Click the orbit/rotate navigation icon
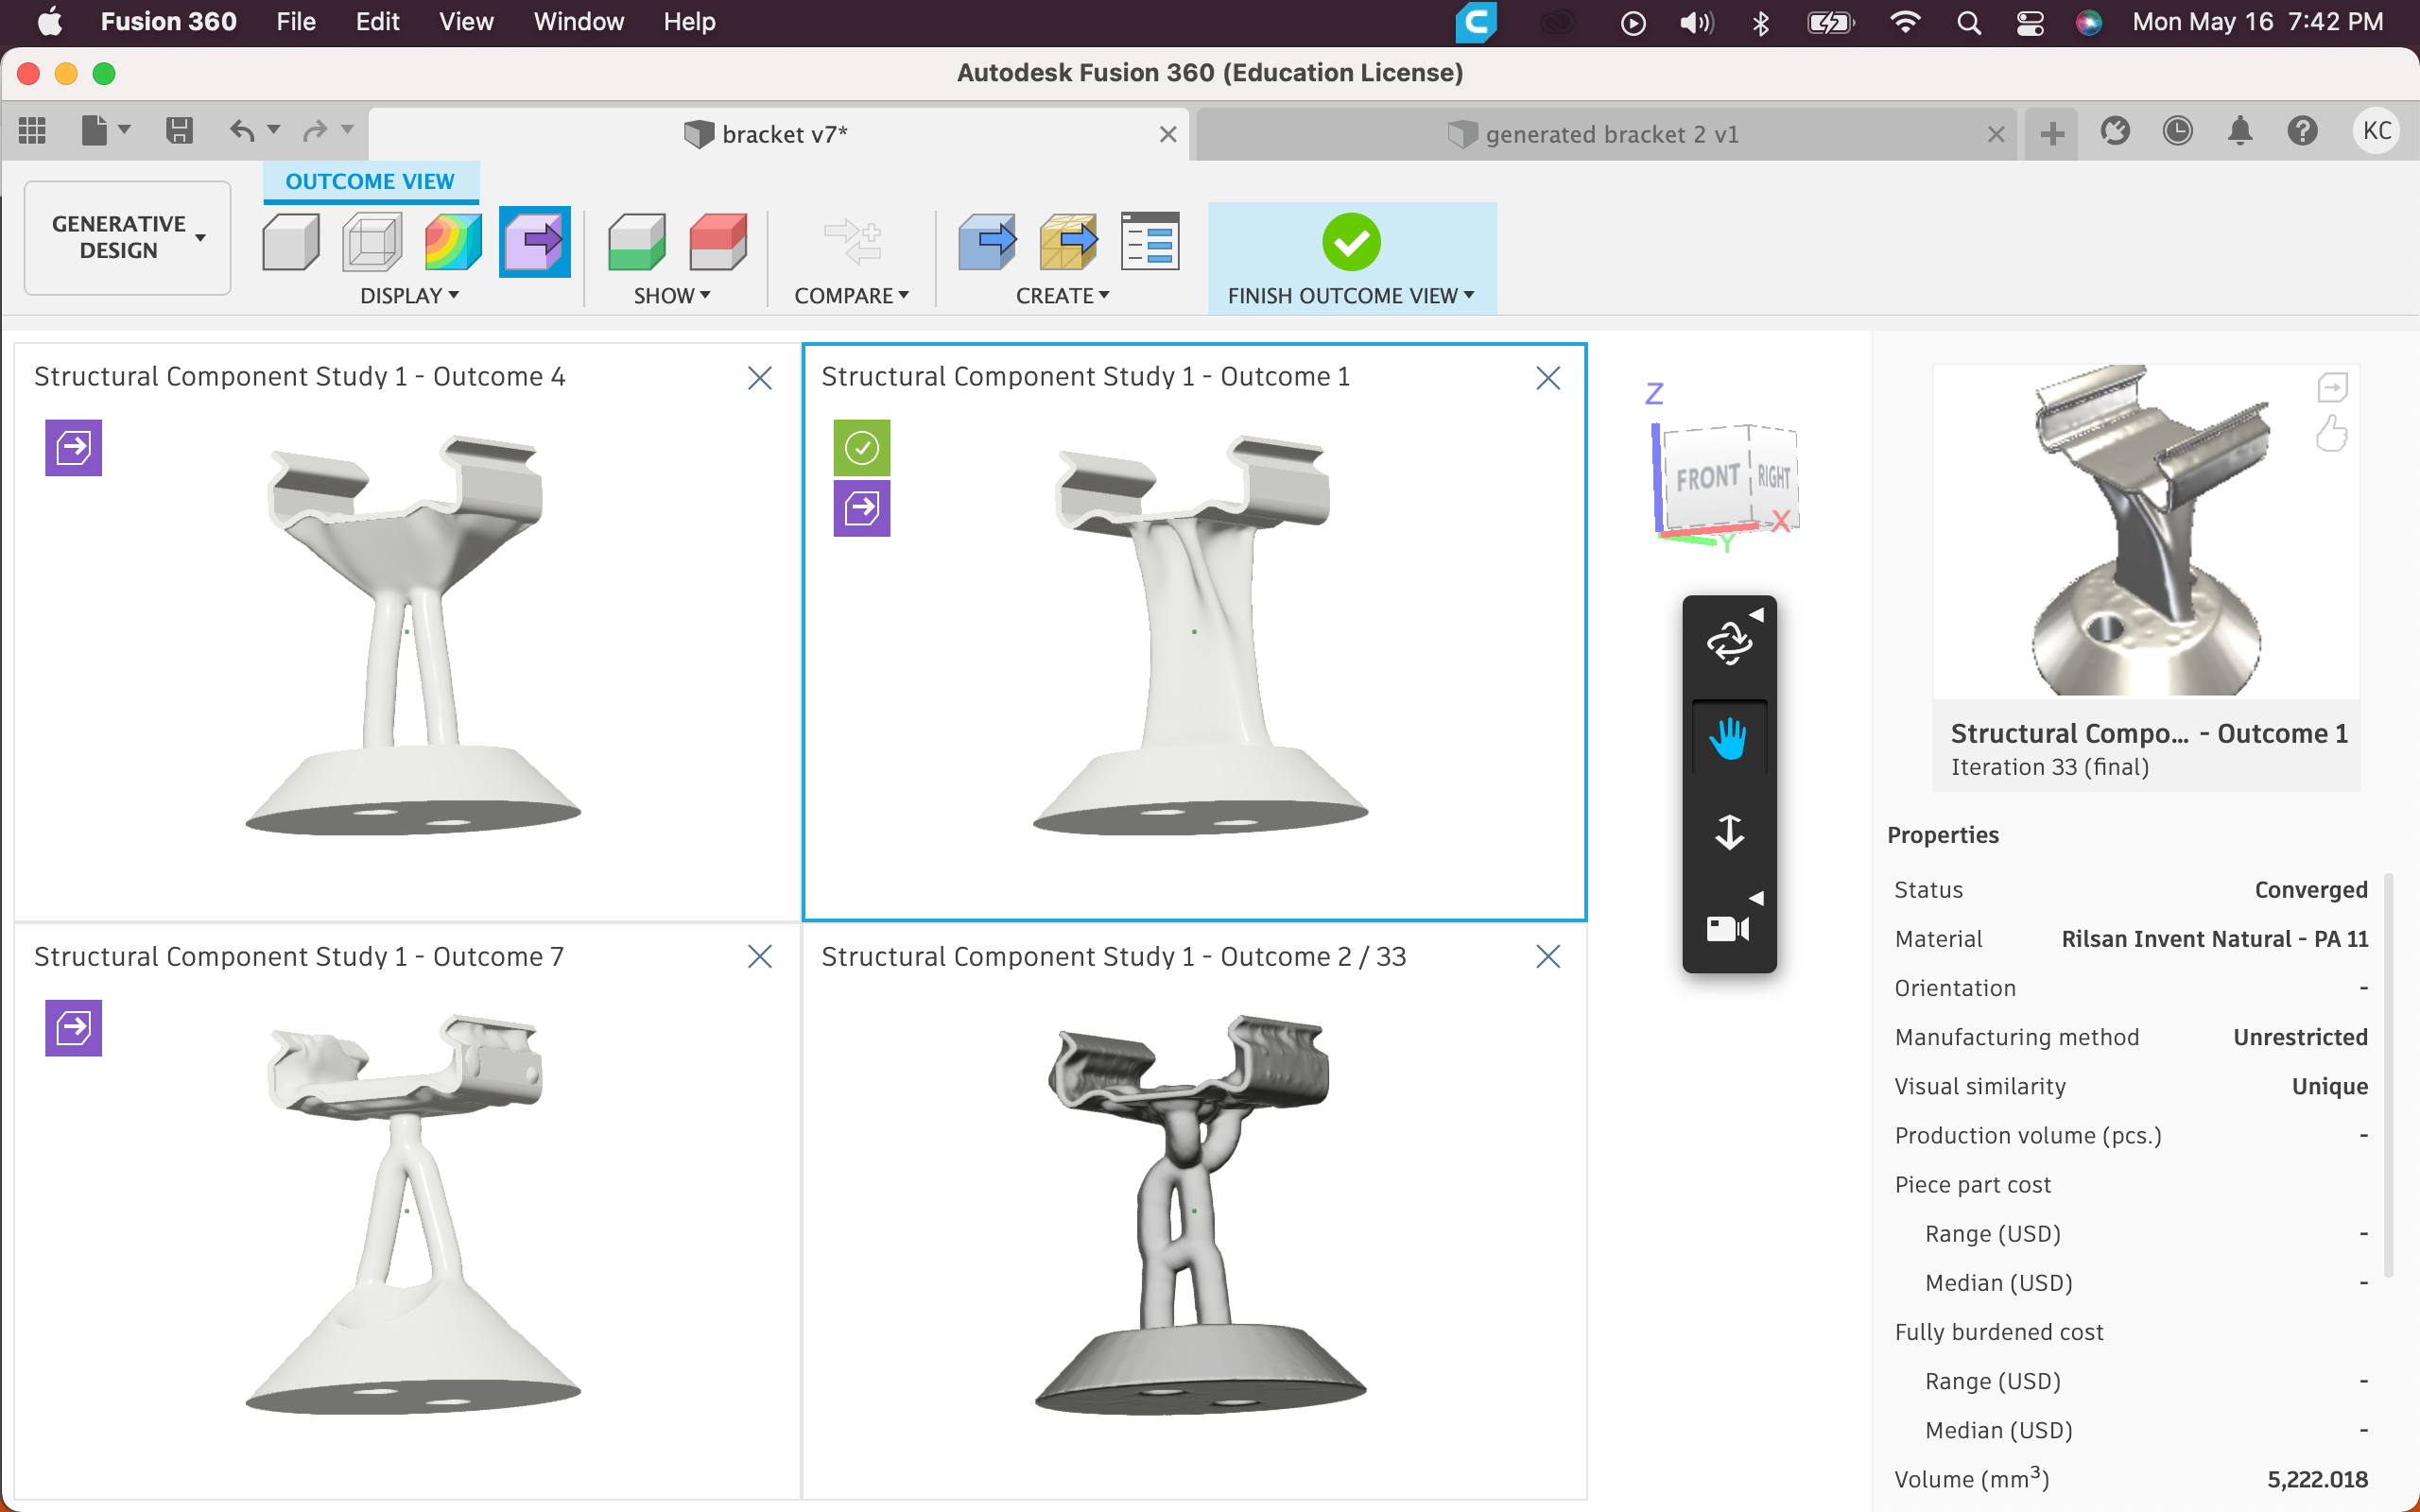This screenshot has height=1512, width=2420. click(1728, 639)
